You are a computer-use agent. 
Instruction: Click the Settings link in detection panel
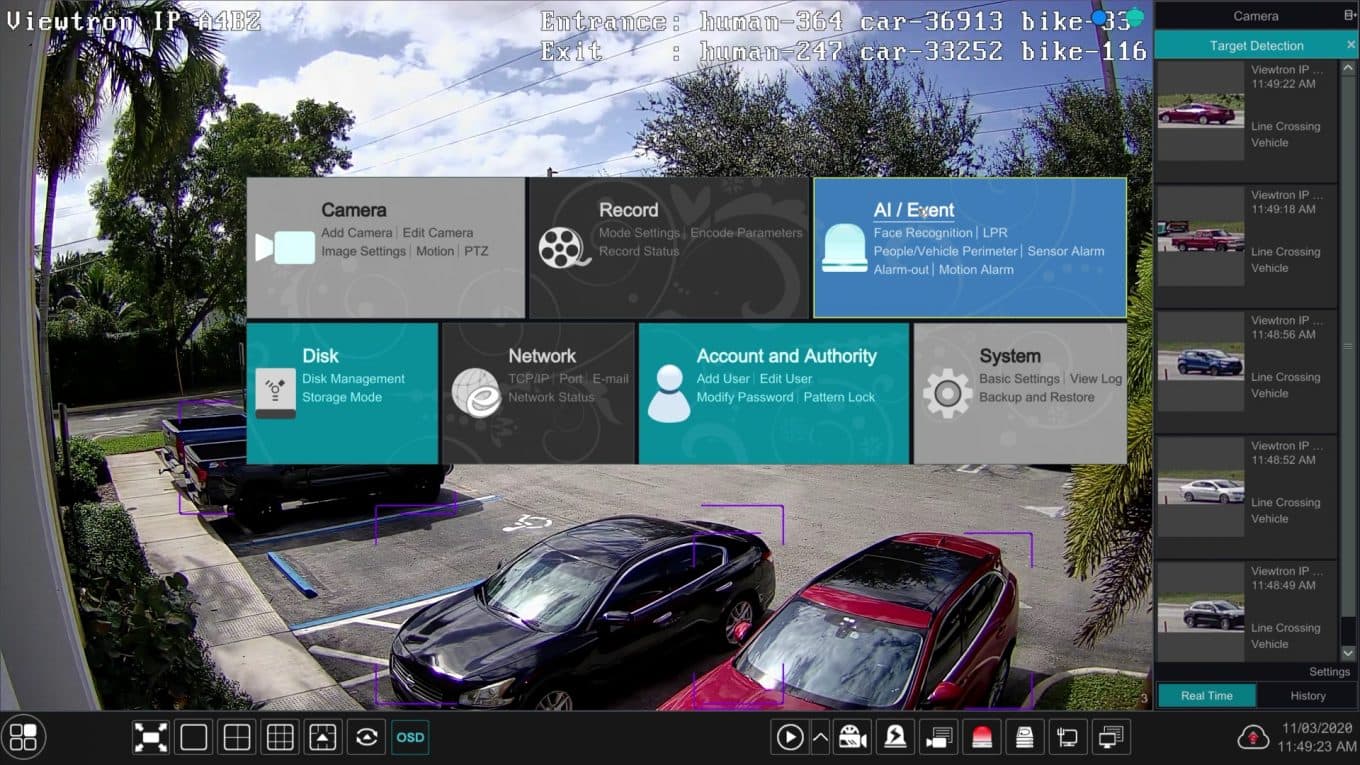[1329, 672]
